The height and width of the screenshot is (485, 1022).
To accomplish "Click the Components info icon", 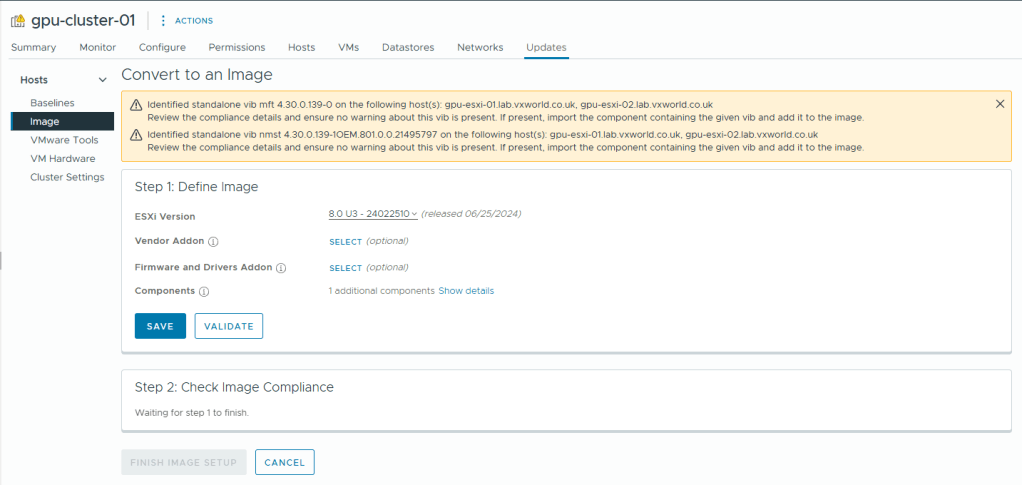I will (x=203, y=291).
